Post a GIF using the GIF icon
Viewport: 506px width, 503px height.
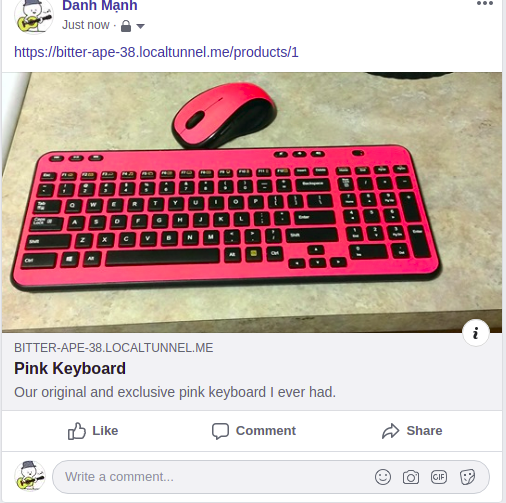pyautogui.click(x=439, y=477)
